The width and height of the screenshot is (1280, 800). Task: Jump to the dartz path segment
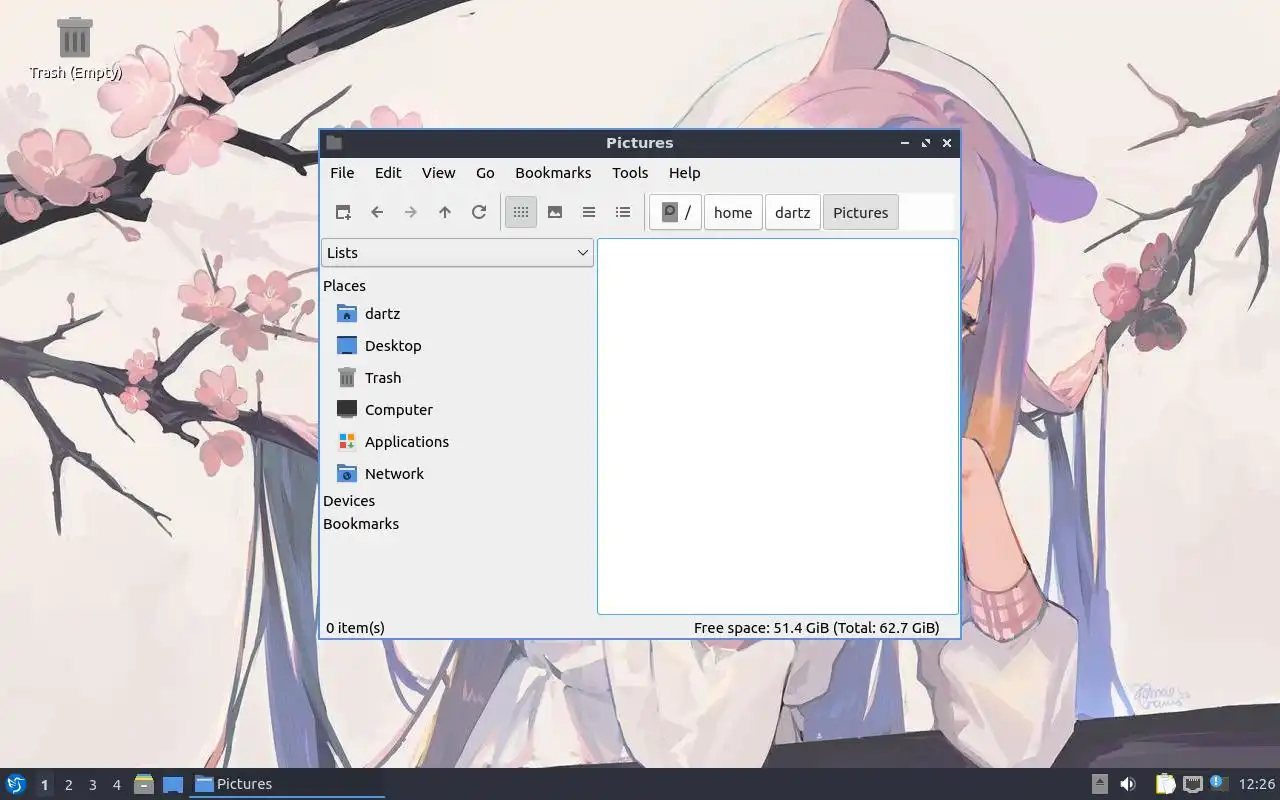point(793,212)
